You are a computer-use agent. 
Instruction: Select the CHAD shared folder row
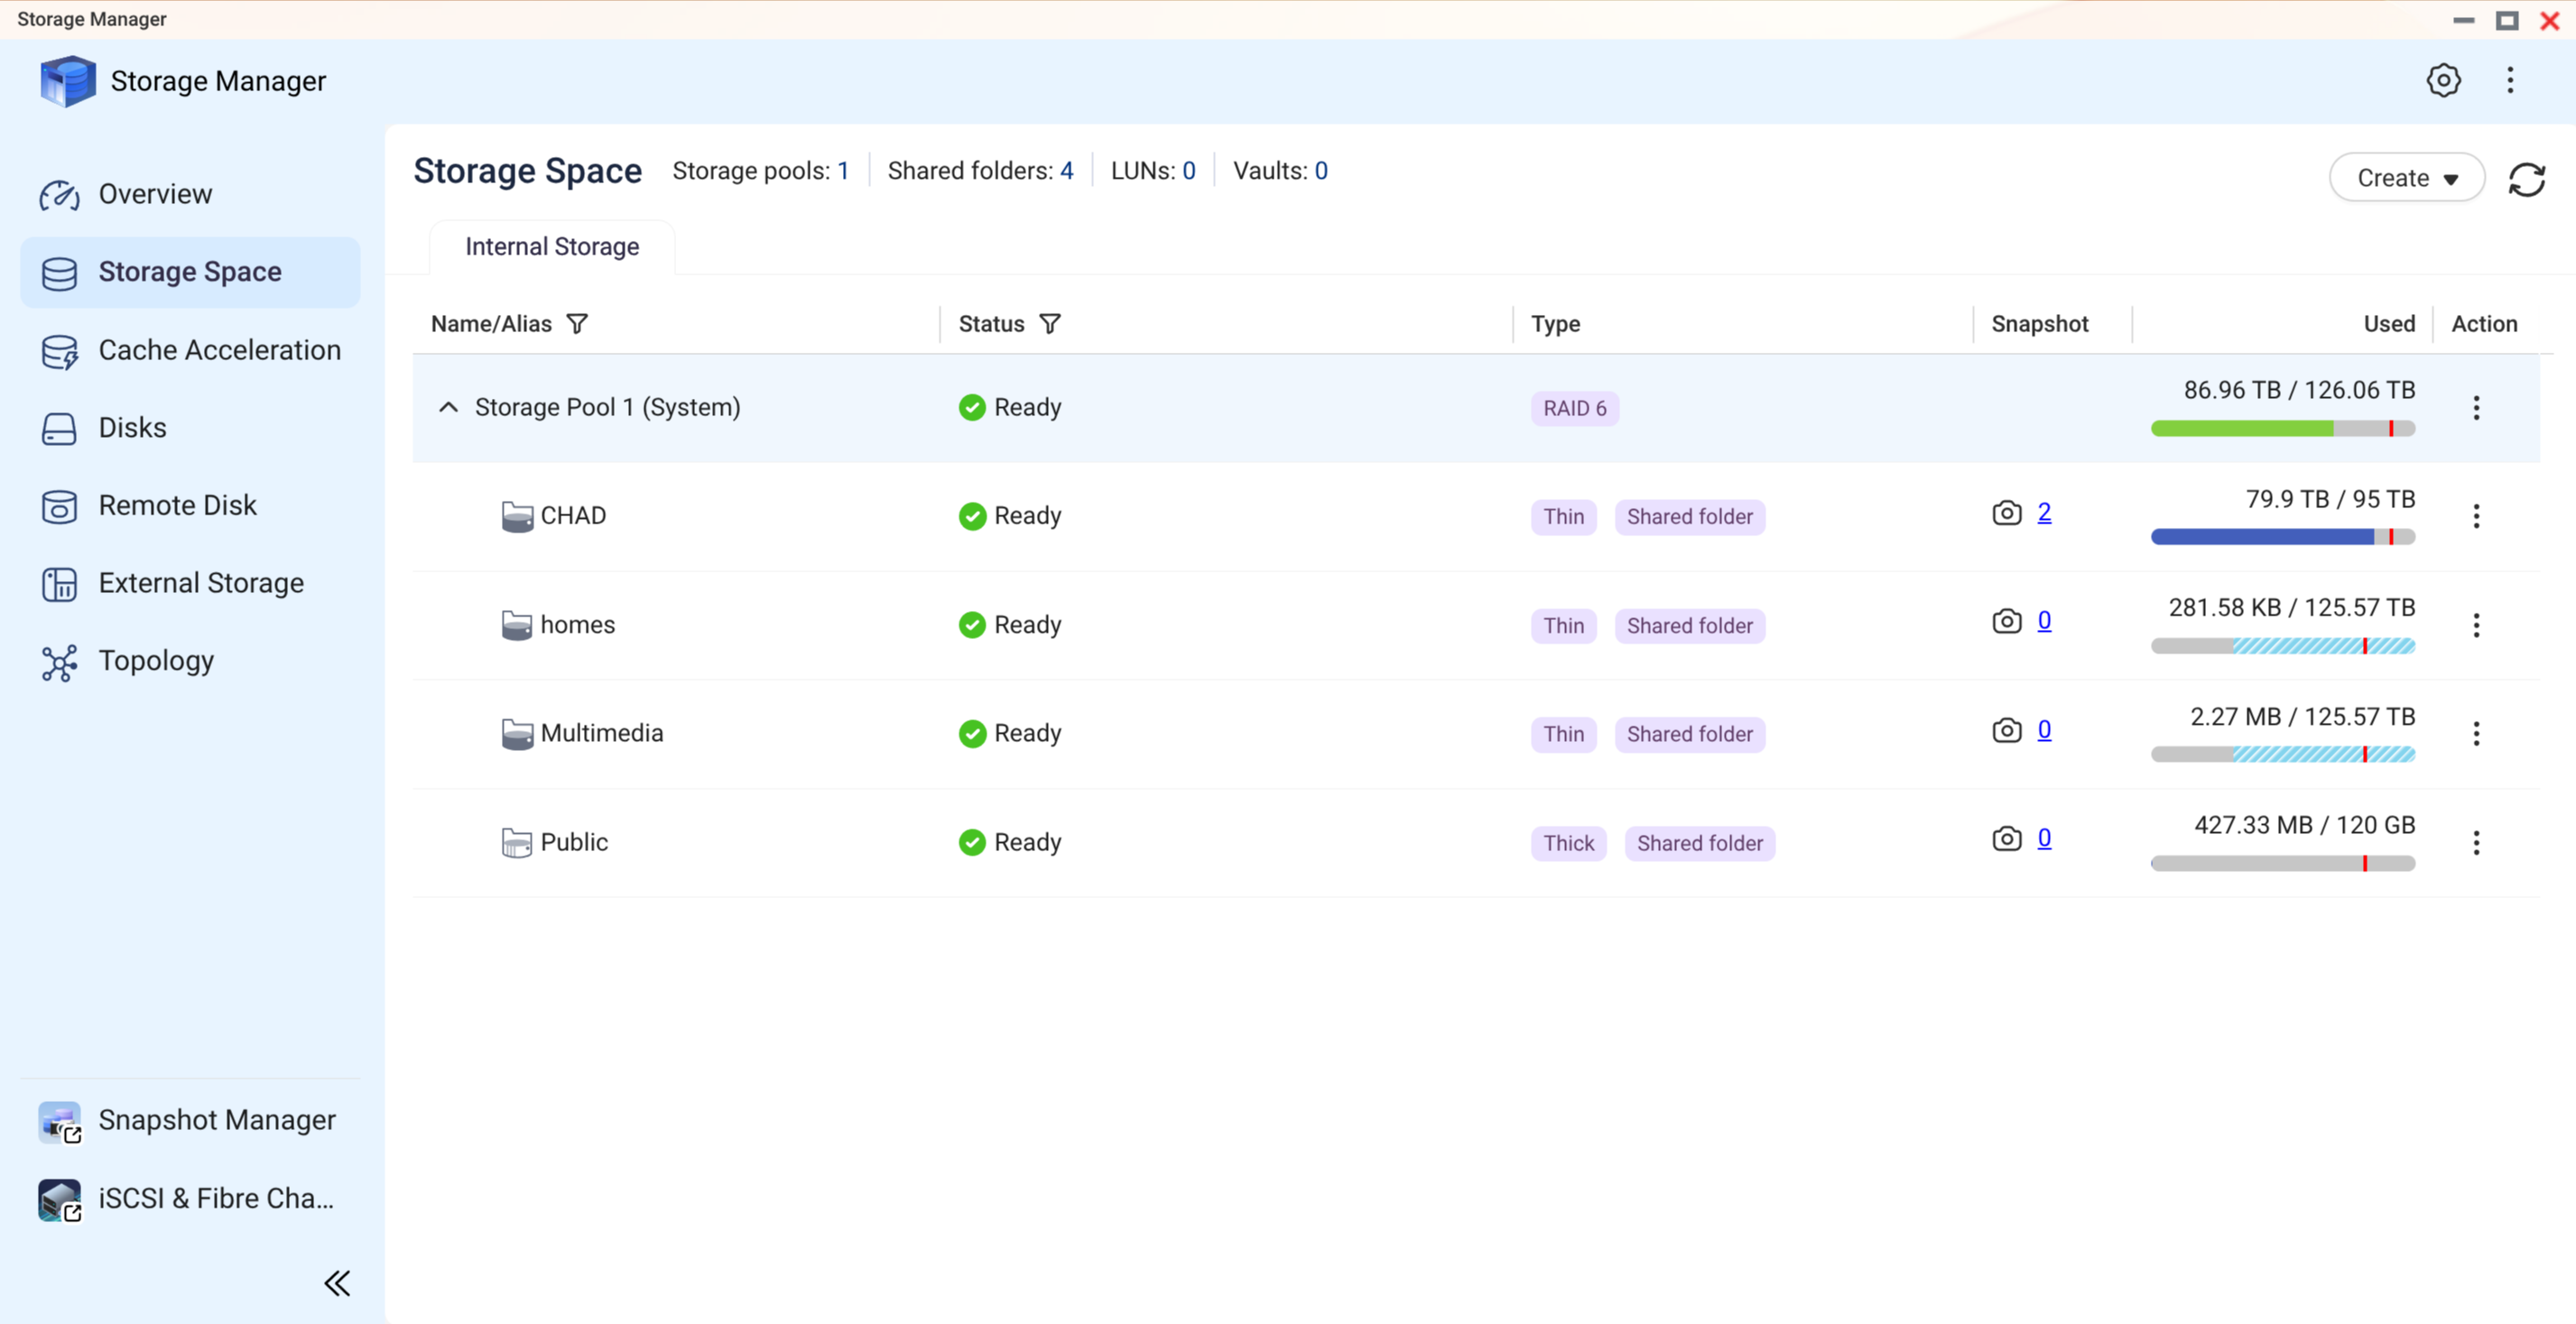pyautogui.click(x=1476, y=517)
